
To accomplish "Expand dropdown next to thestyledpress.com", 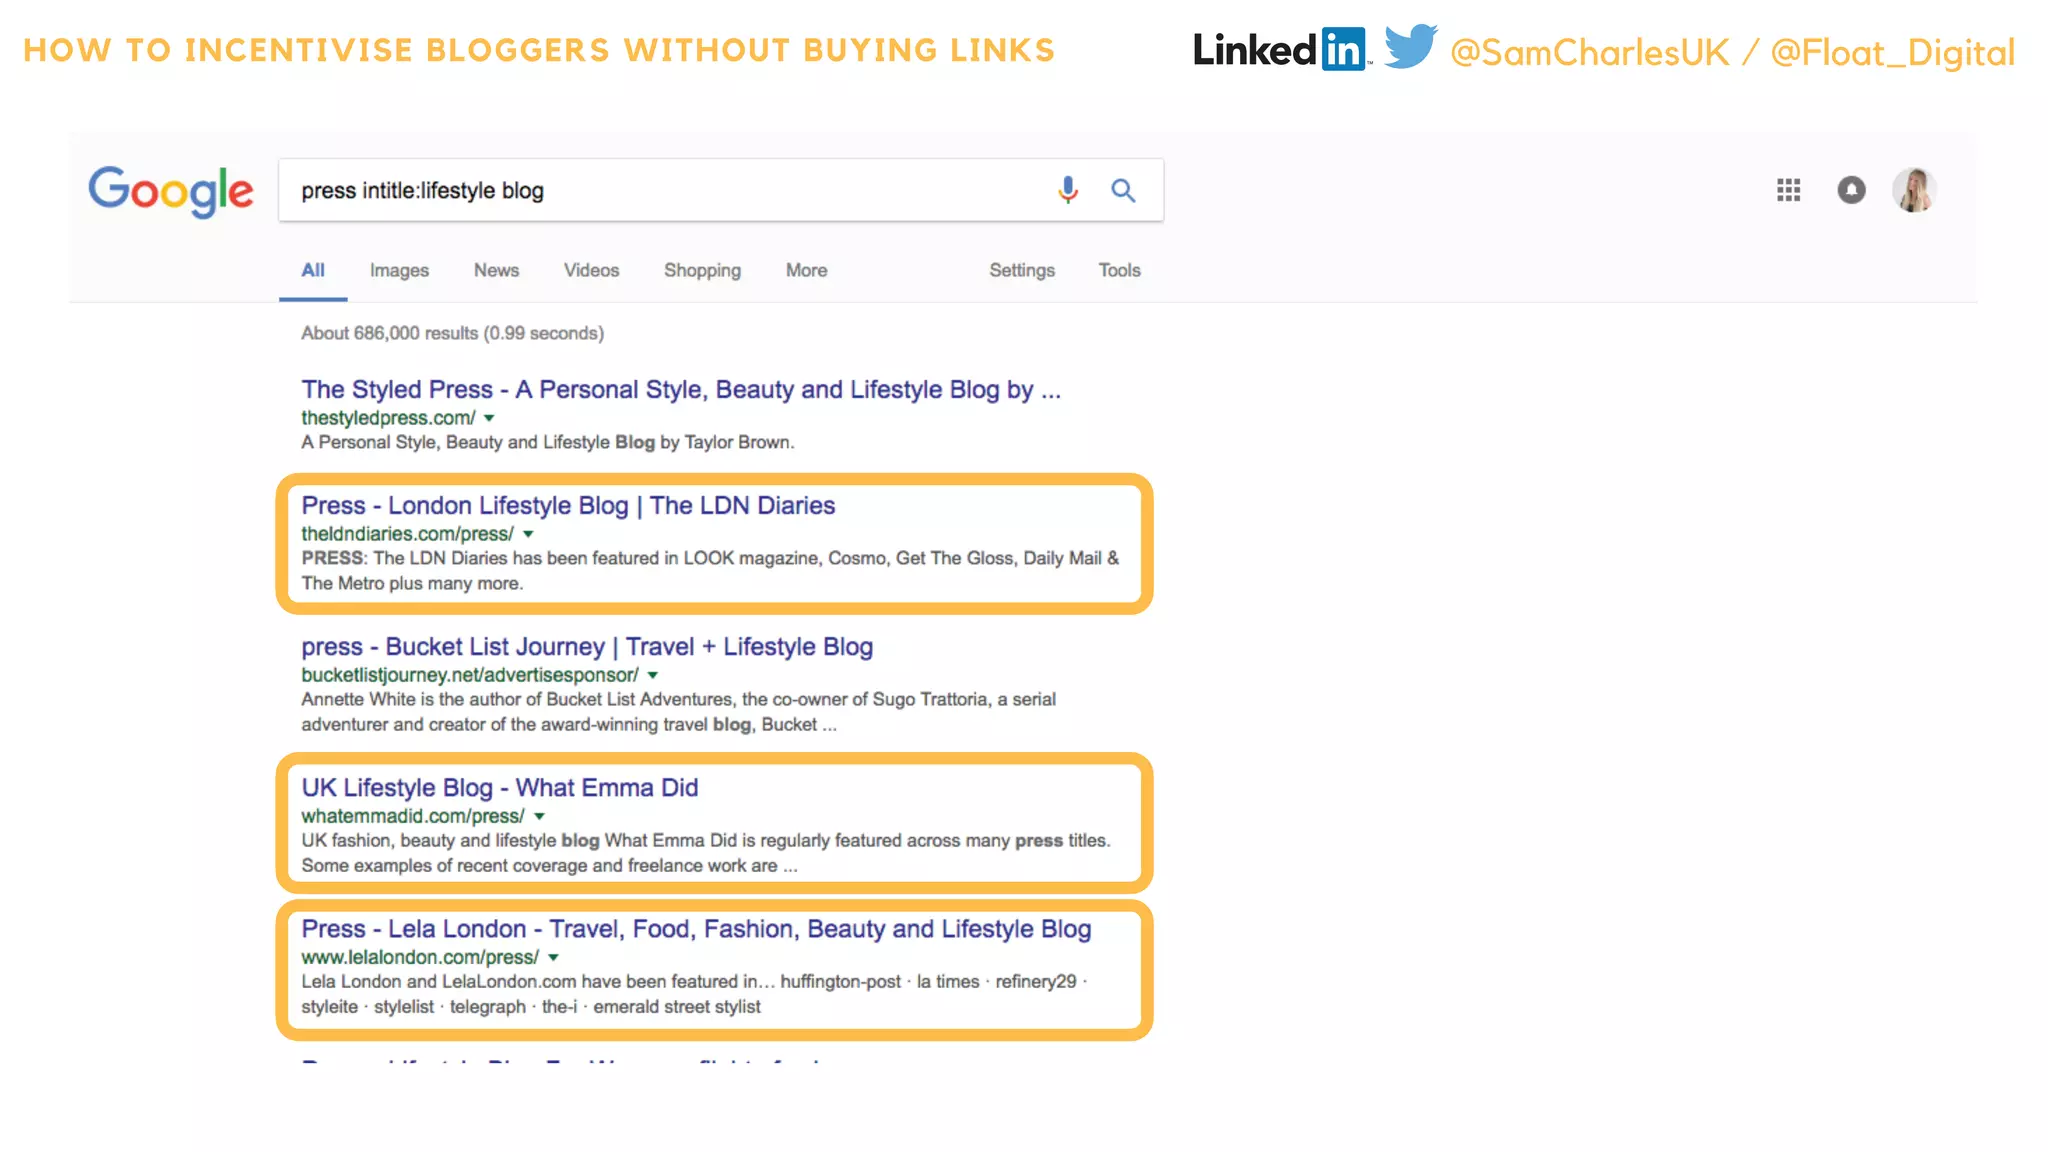I will pyautogui.click(x=489, y=418).
